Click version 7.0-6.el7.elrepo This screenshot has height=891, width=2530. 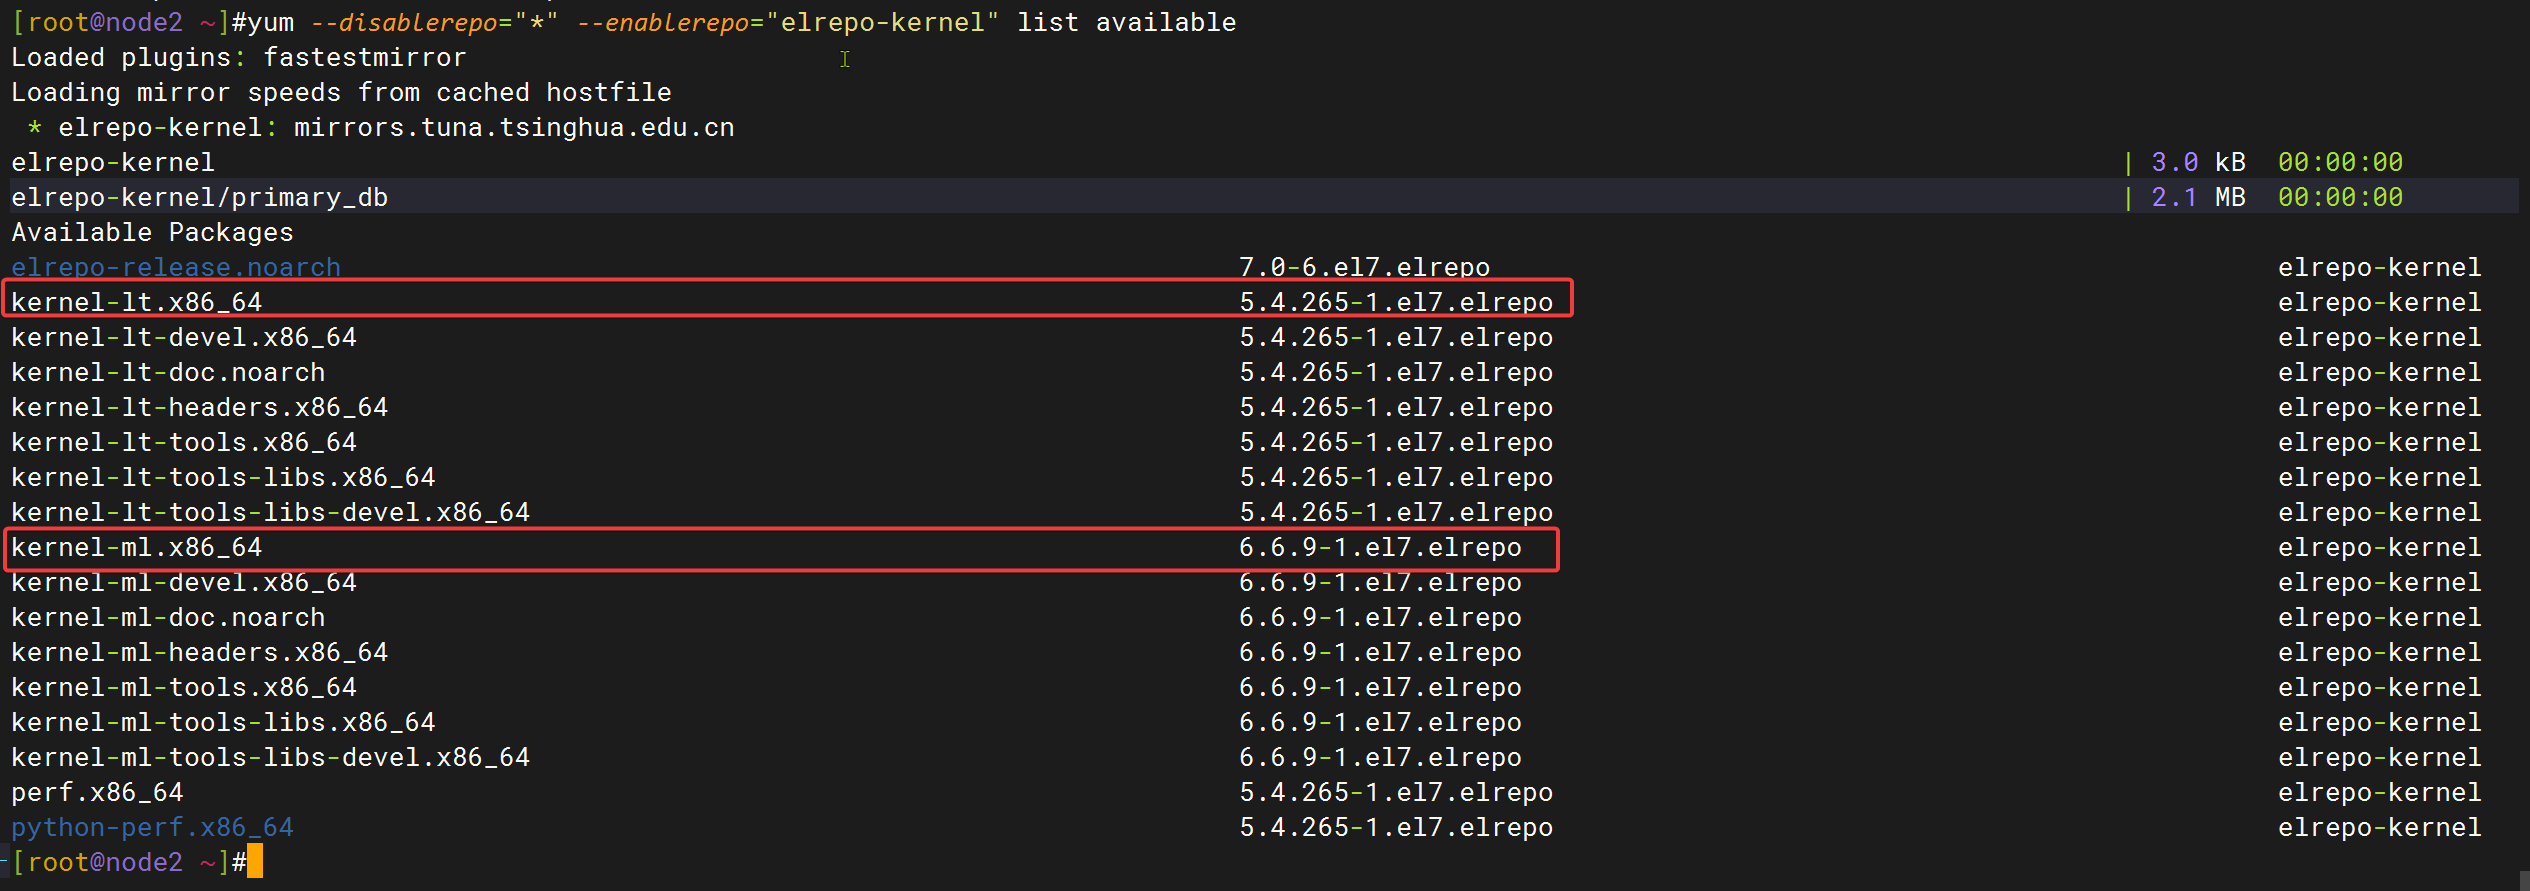(x=1364, y=267)
